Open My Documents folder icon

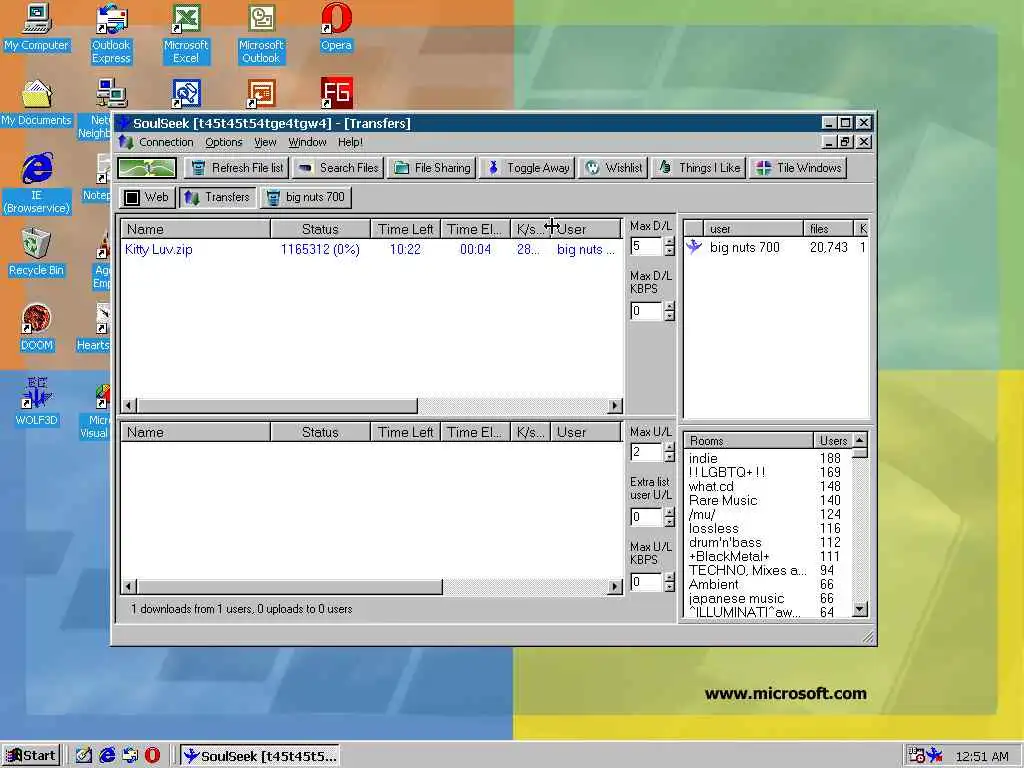pyautogui.click(x=36, y=103)
